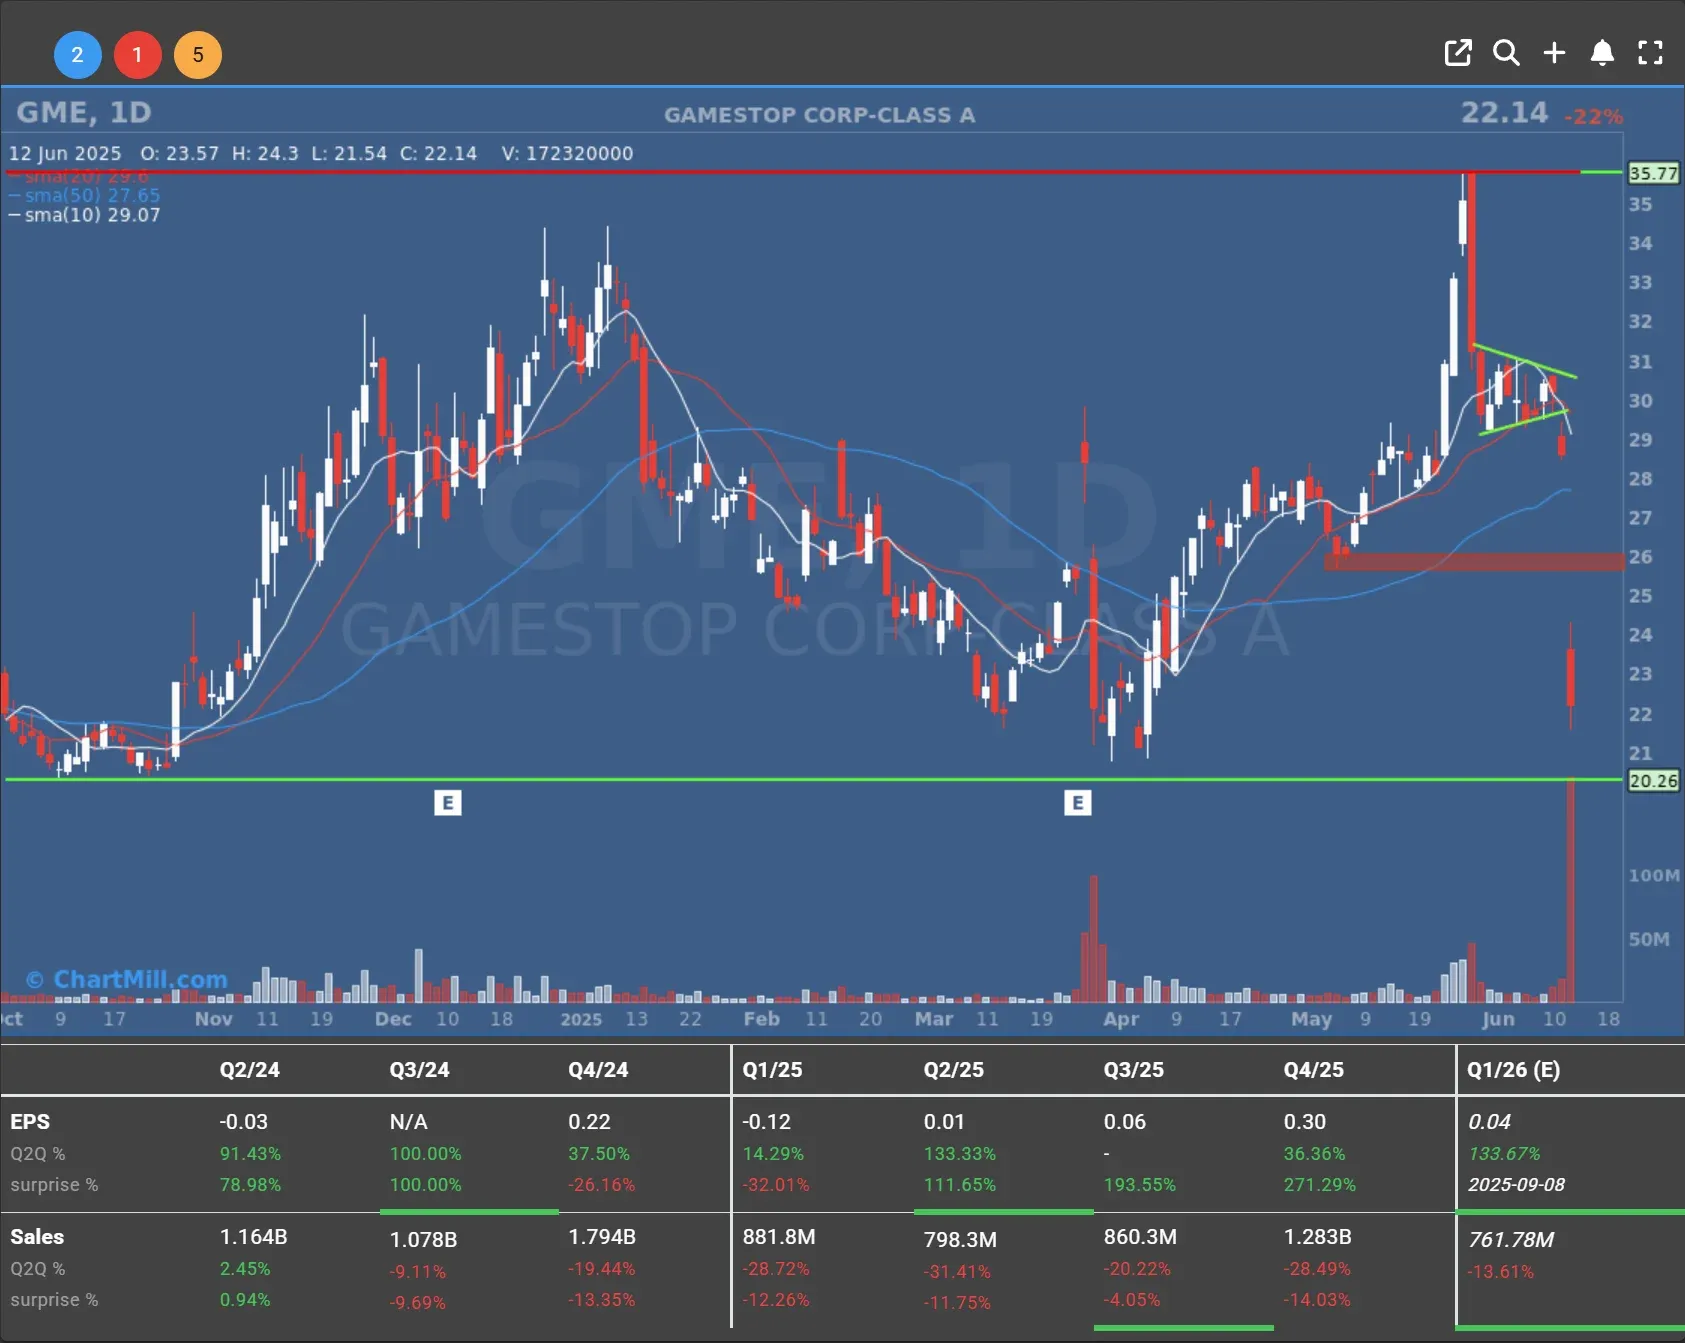Click the estimated date 2025-09-08
The width and height of the screenshot is (1685, 1343).
1516,1184
